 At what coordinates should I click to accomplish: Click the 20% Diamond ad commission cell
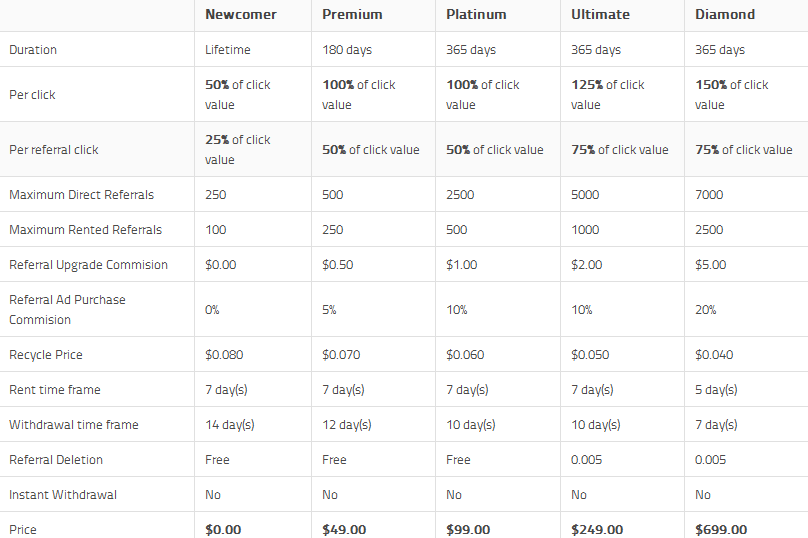tap(705, 310)
